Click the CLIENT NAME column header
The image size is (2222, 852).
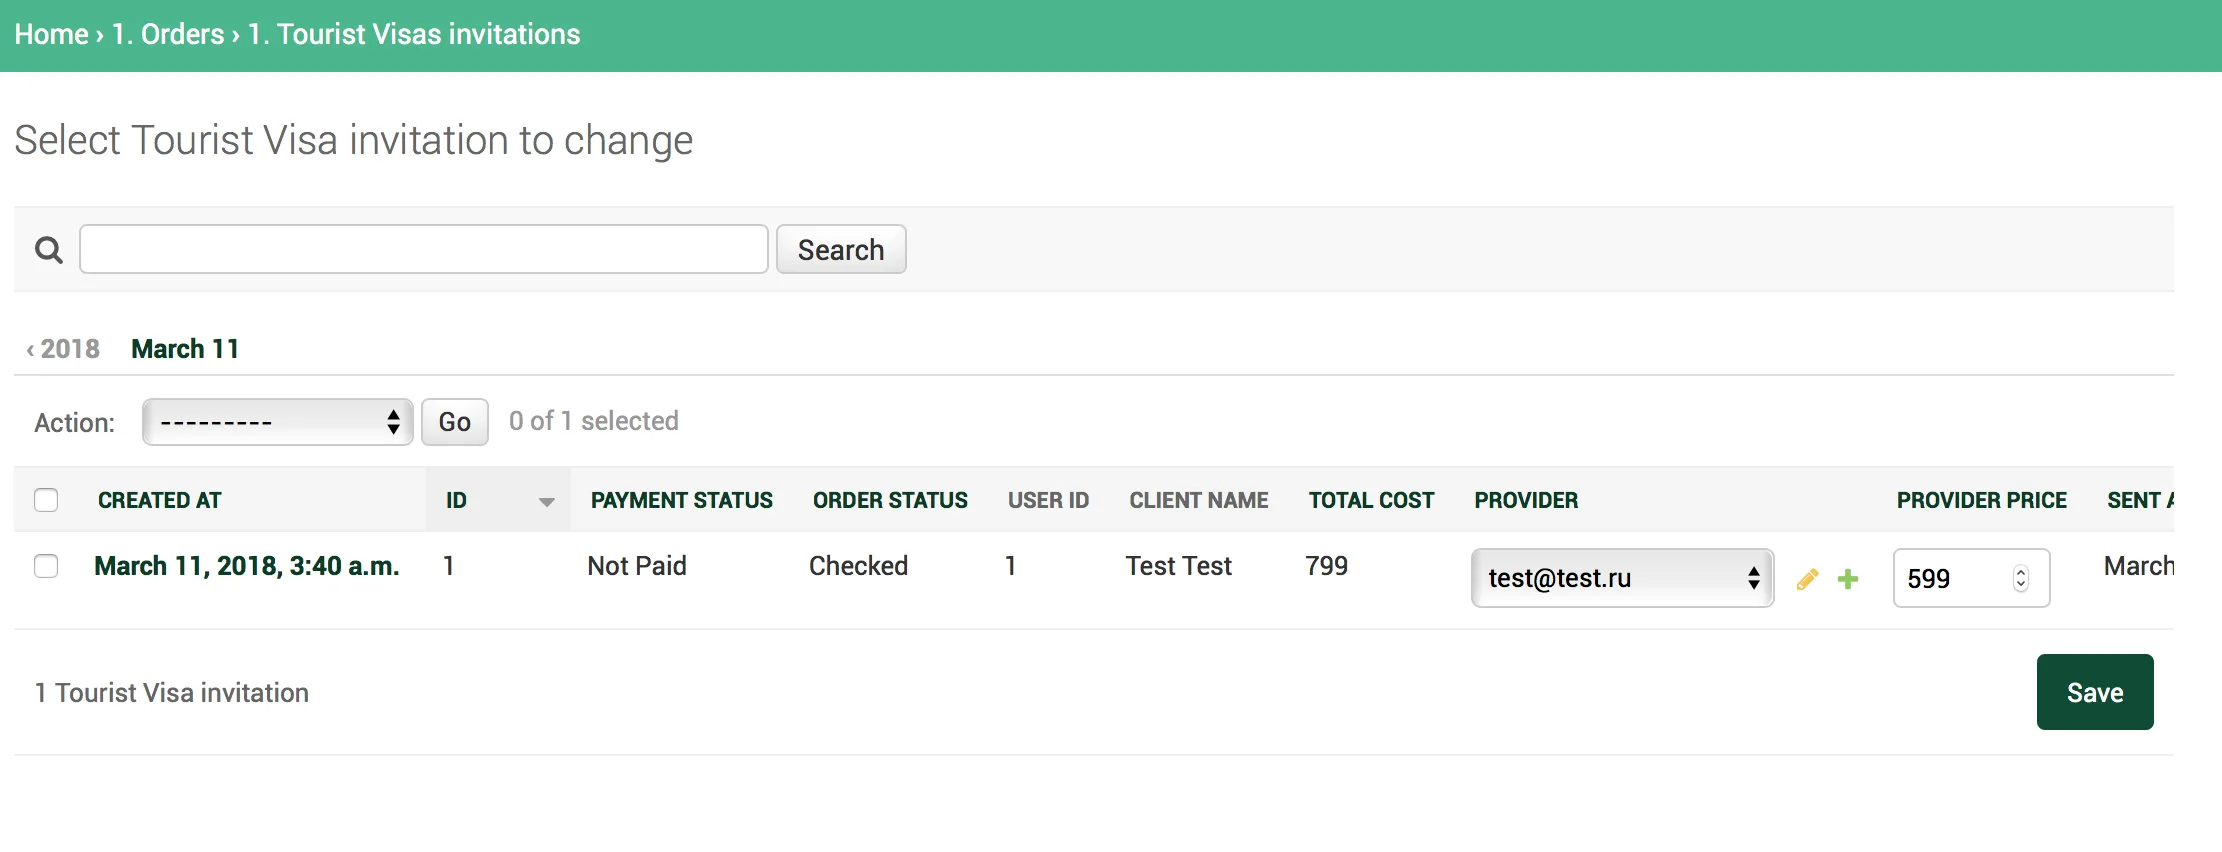click(x=1199, y=500)
